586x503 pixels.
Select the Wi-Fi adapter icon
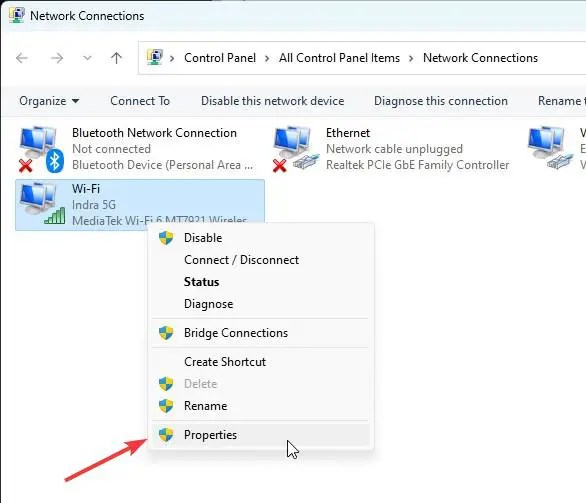point(42,204)
